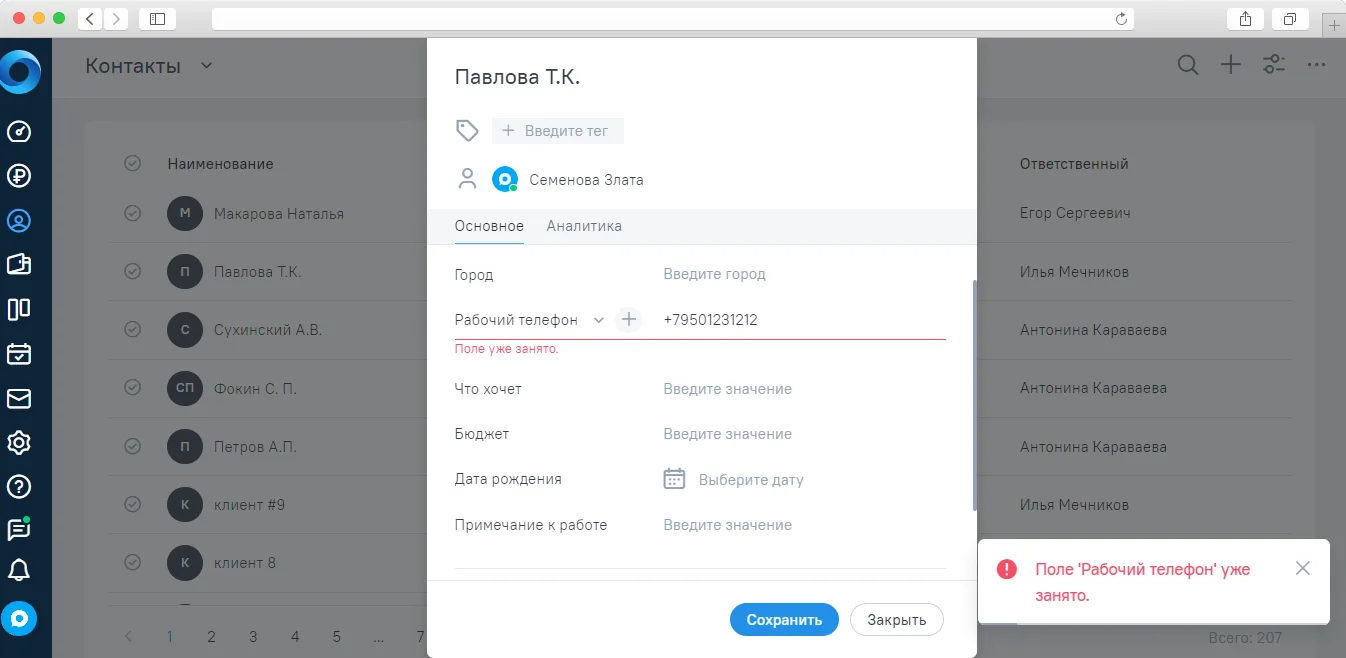Open the calendar tasks icon in sidebar
The image size is (1346, 658).
(x=19, y=354)
